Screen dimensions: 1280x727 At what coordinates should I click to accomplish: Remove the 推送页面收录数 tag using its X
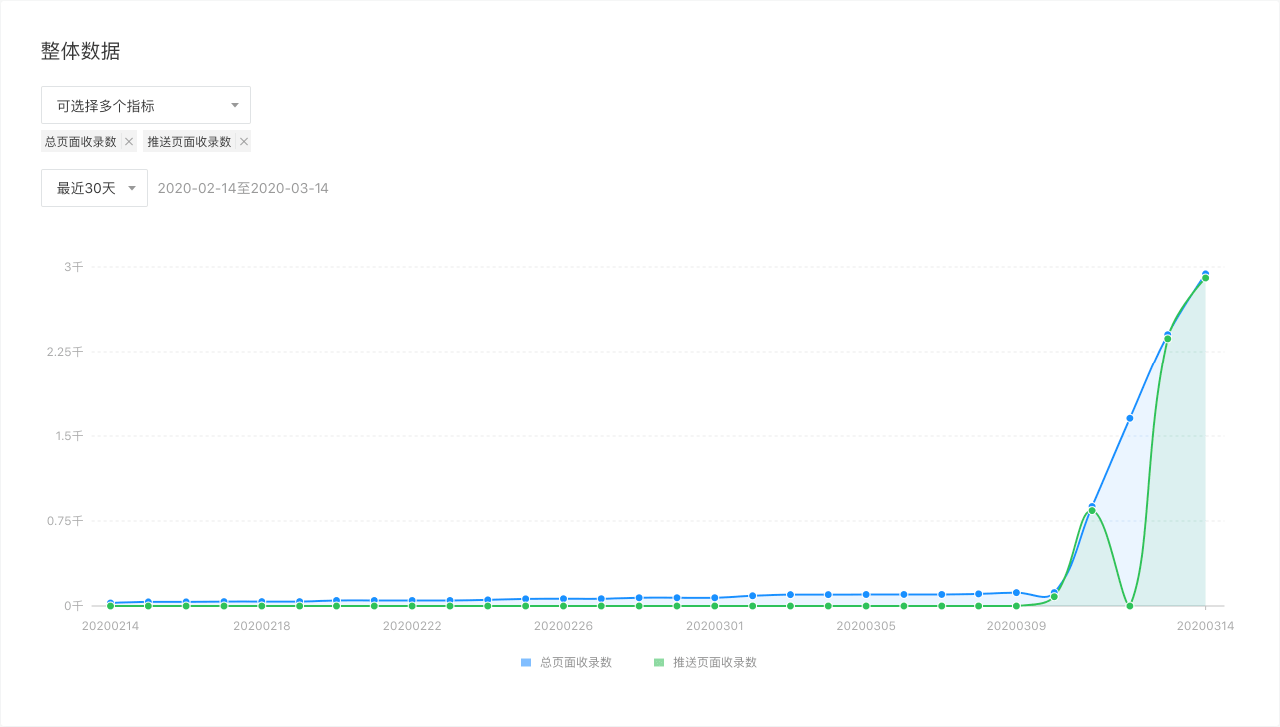[x=243, y=142]
